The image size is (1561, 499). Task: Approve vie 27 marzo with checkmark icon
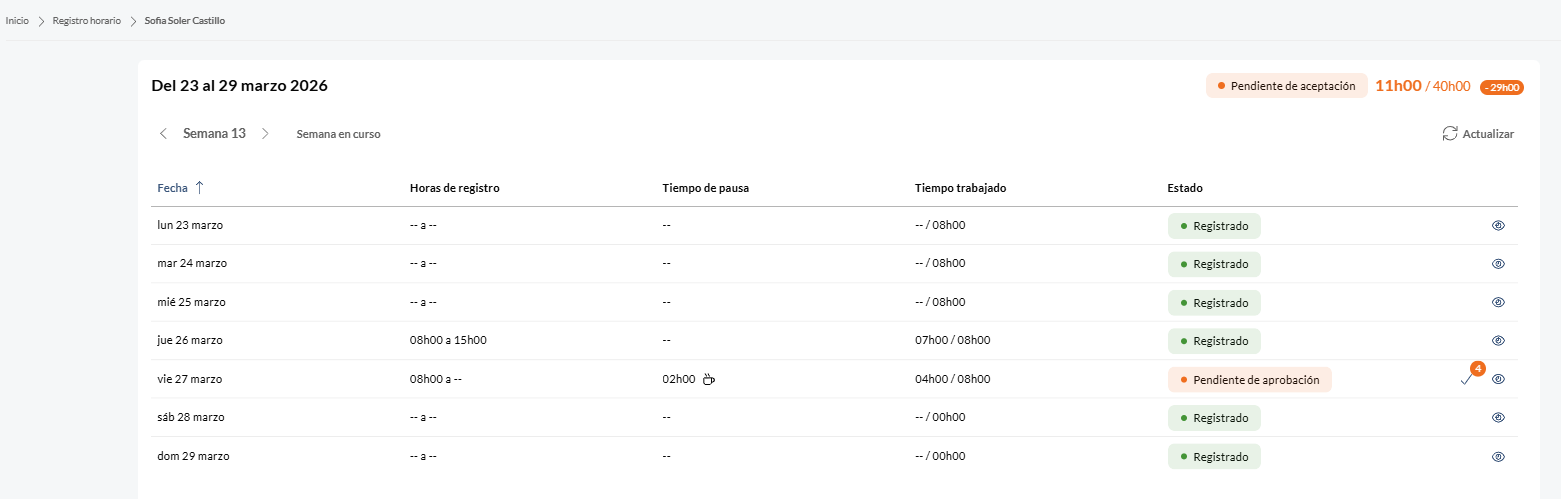[x=1466, y=380]
